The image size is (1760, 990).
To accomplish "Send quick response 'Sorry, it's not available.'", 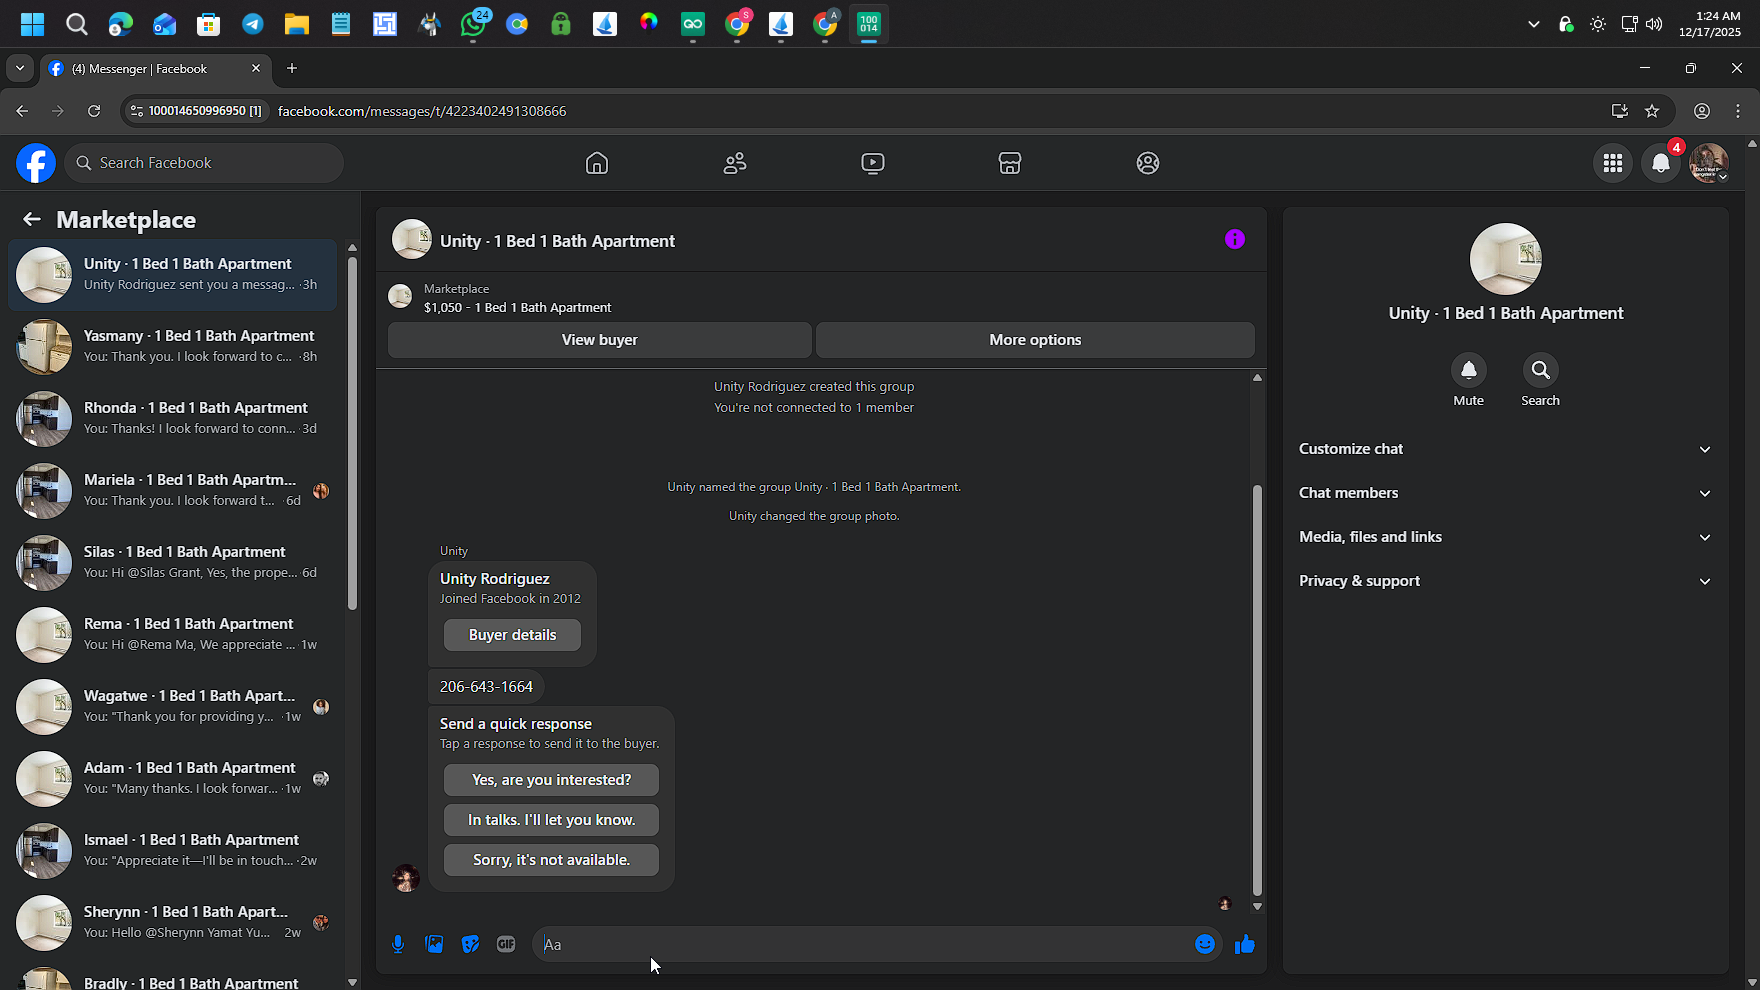I will click(x=551, y=860).
